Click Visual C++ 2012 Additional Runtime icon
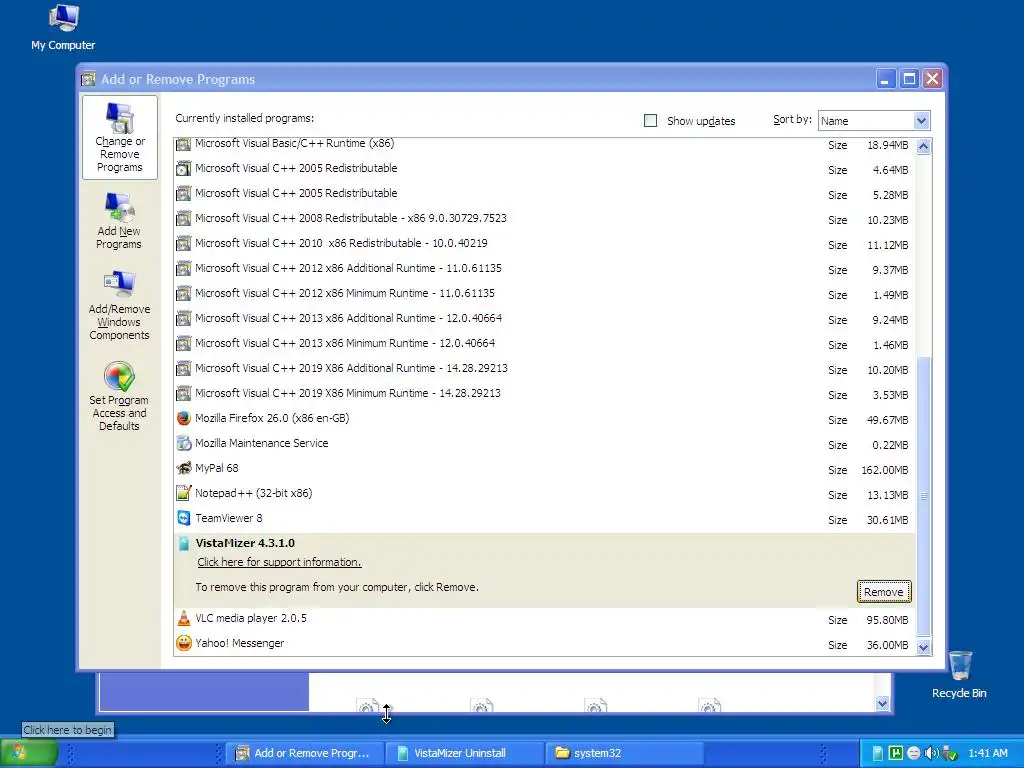Screen dimensions: 1024x768 184,268
